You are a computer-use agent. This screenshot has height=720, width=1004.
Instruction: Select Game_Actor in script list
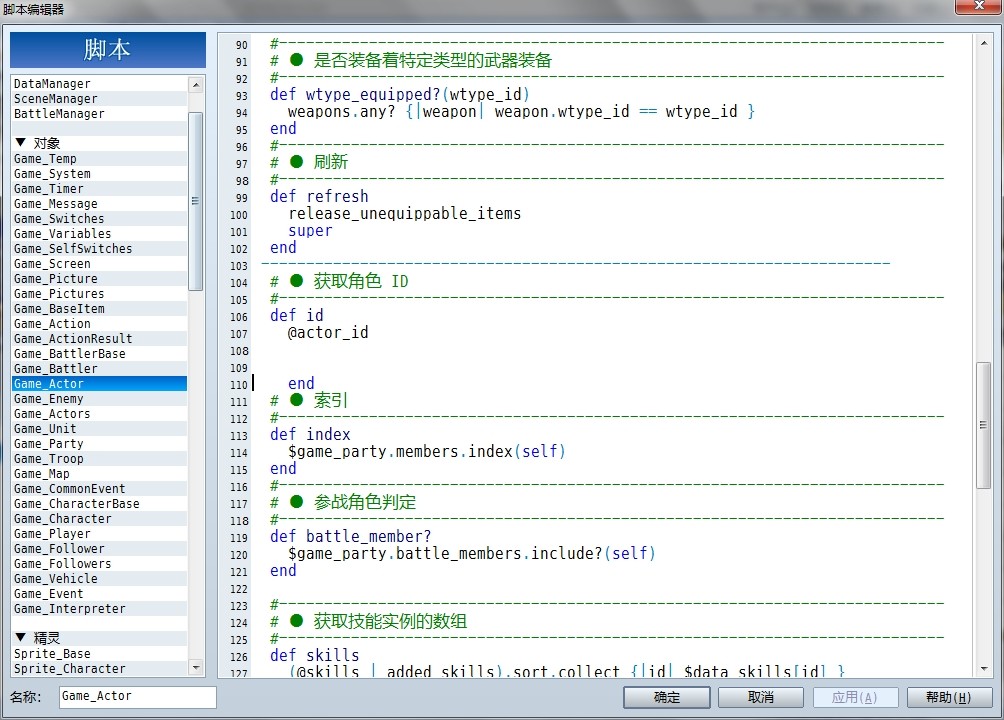tap(99, 384)
